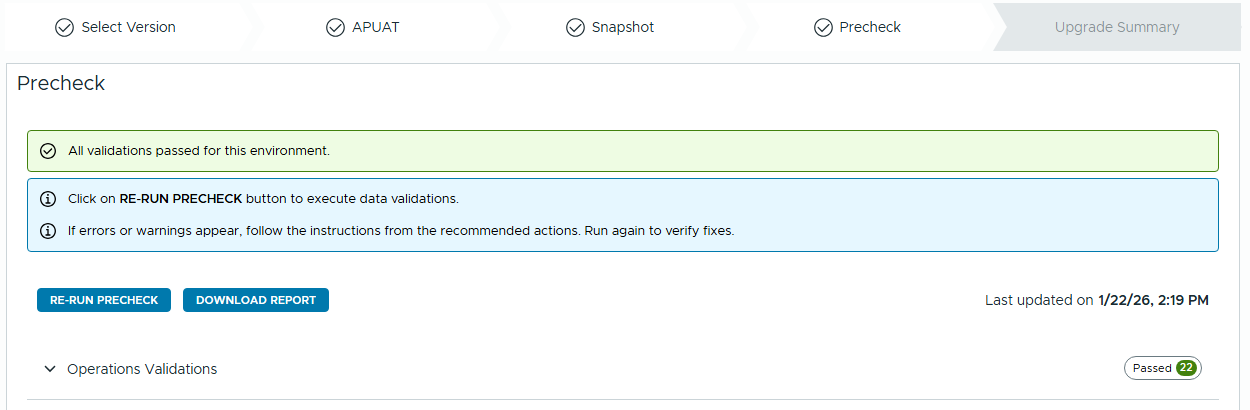This screenshot has height=410, width=1250.
Task: Click the Precheck step checkmark icon
Action: click(x=823, y=27)
